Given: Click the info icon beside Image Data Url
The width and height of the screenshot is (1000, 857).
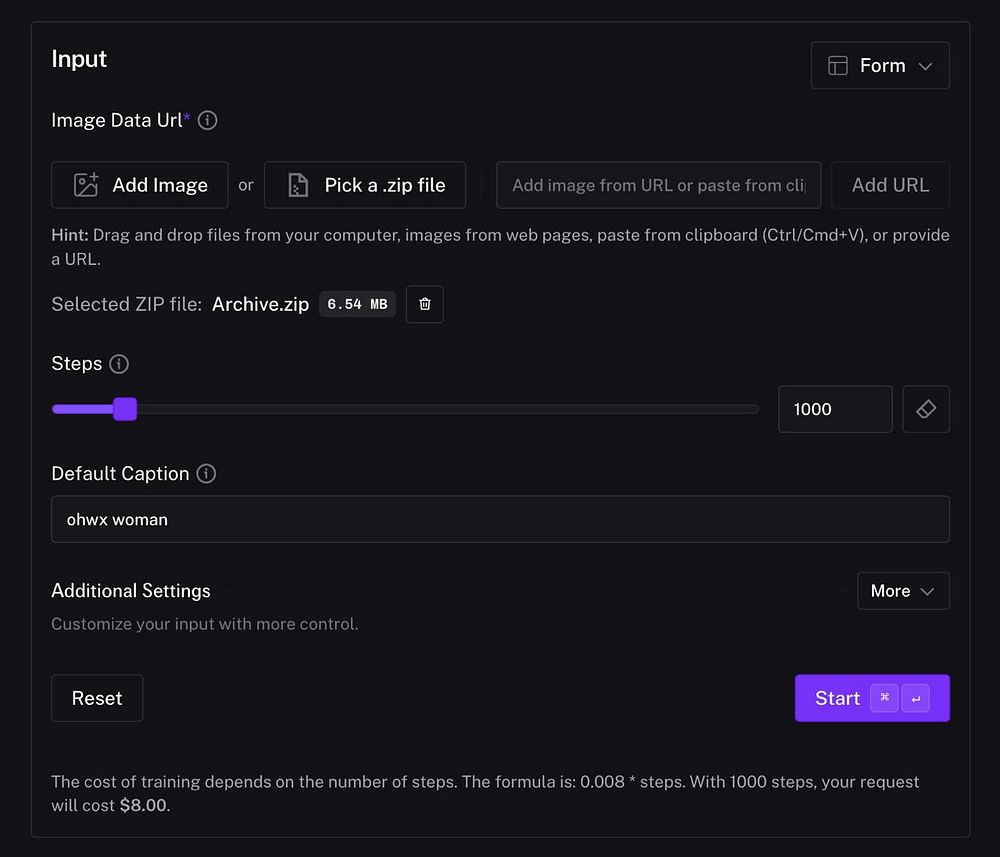Looking at the screenshot, I should click(x=208, y=121).
